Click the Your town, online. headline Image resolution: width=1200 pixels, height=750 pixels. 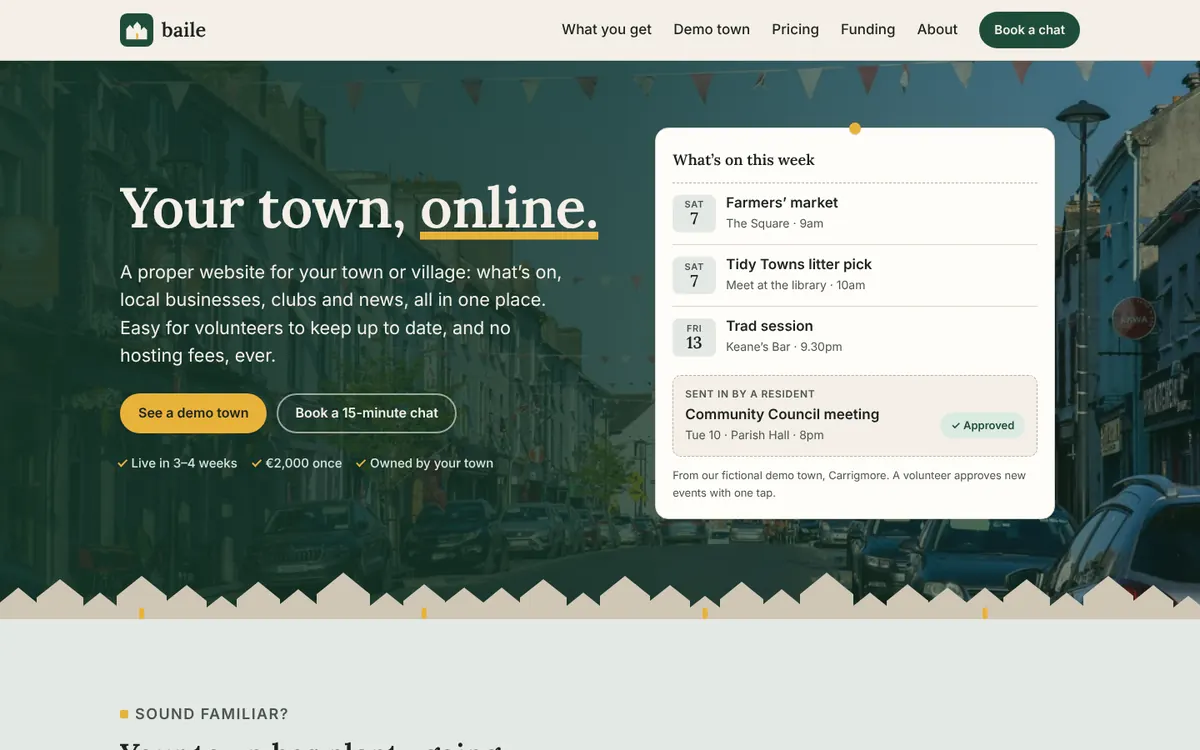(x=359, y=208)
